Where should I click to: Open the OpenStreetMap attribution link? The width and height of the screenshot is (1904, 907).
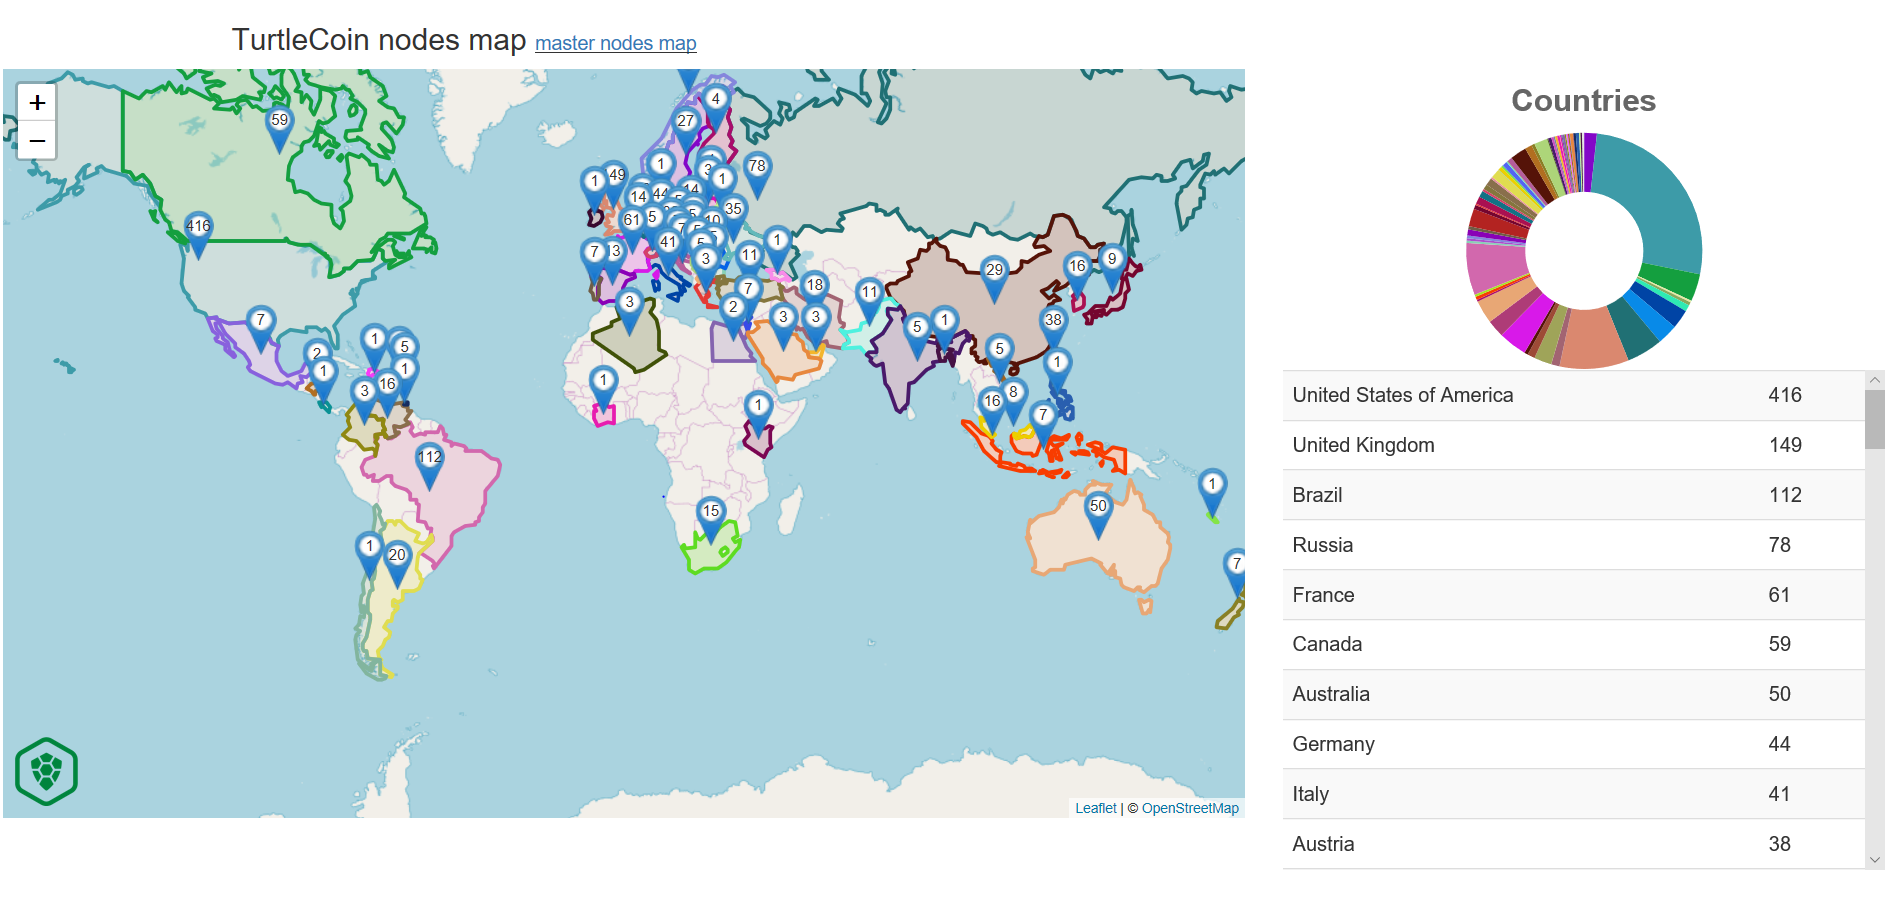point(1190,808)
